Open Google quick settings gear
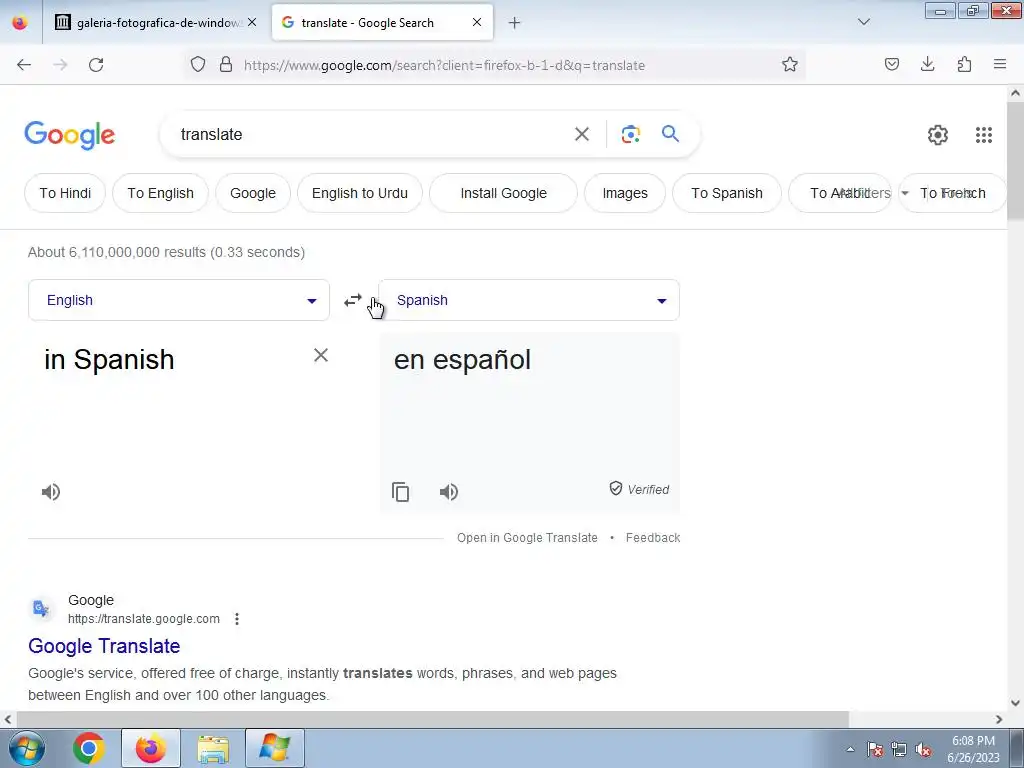Image resolution: width=1024 pixels, height=768 pixels. click(x=938, y=135)
